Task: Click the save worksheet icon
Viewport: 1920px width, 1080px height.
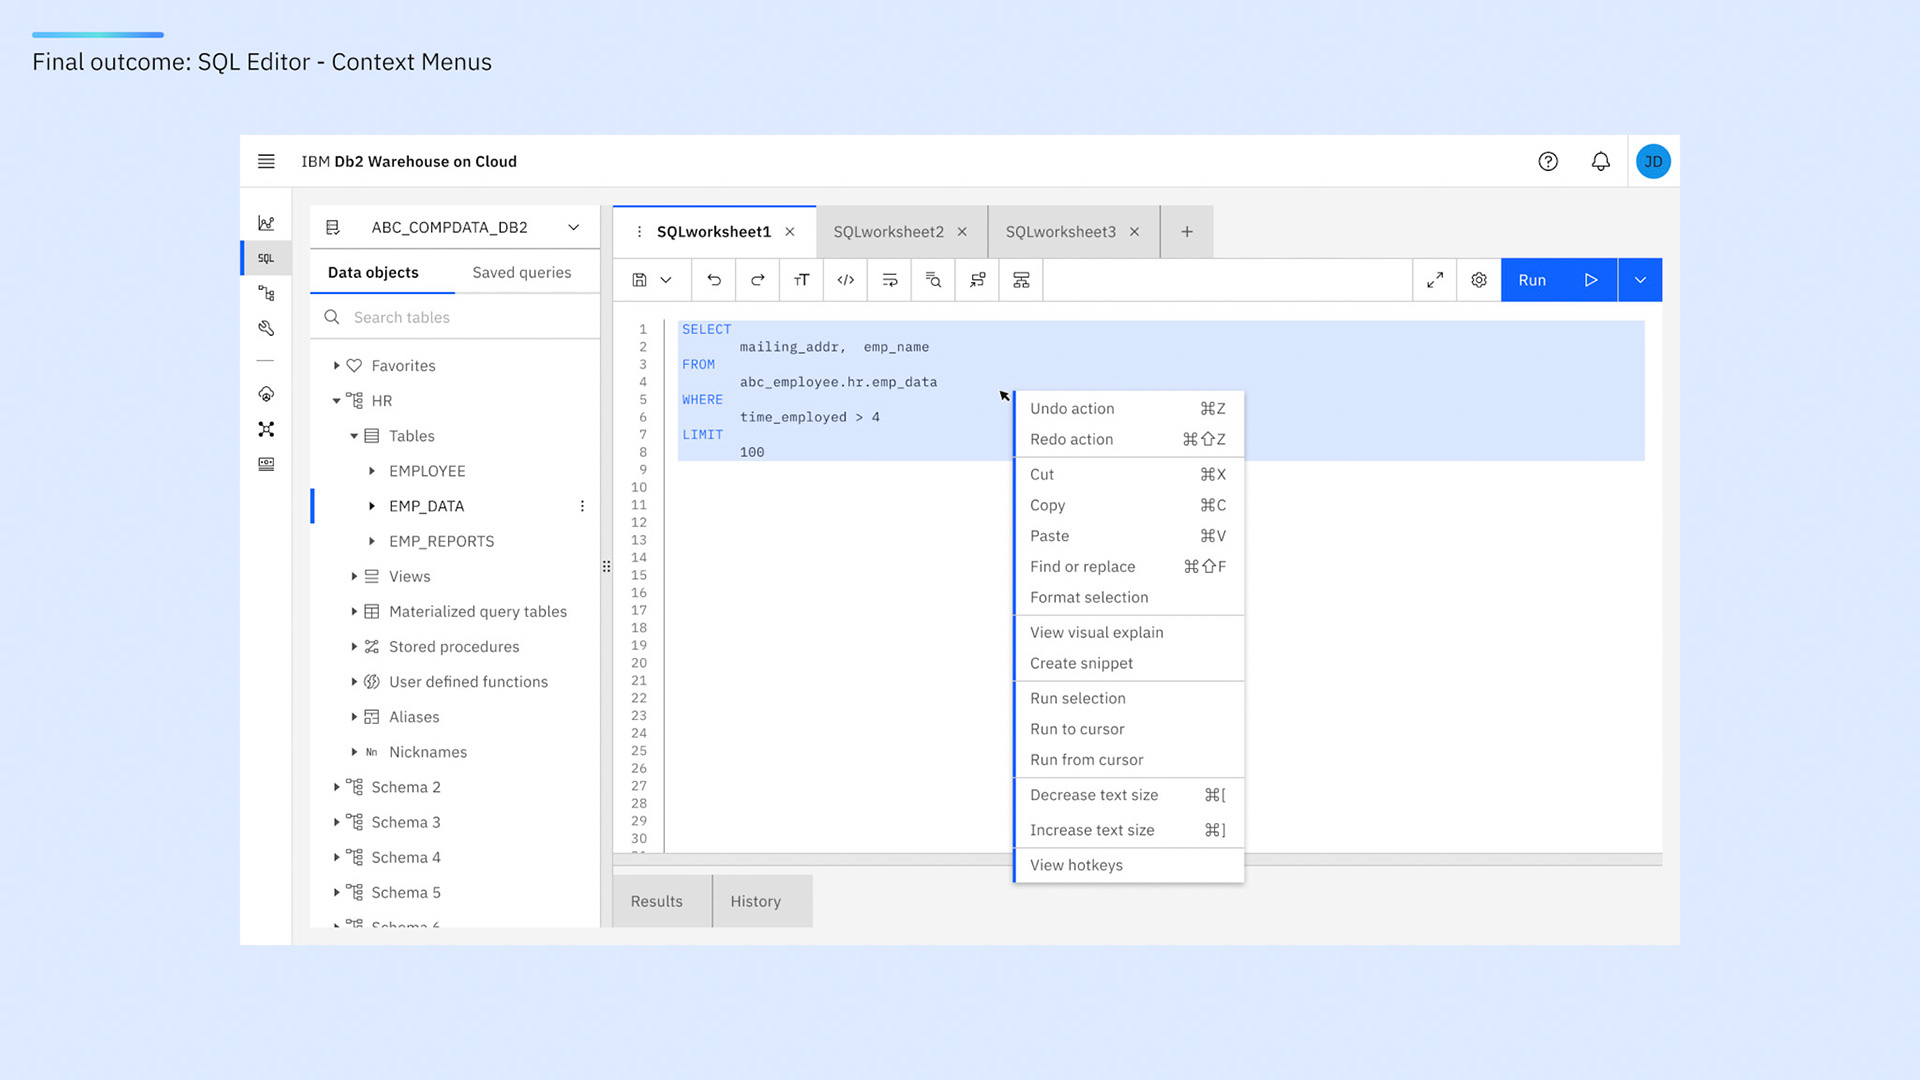Action: click(x=640, y=280)
